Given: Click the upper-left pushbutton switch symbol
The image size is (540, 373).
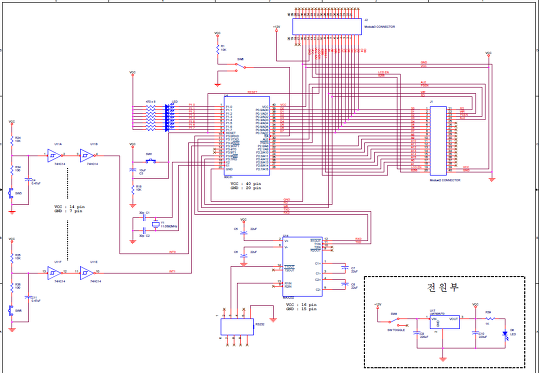Looking at the screenshot, I should pyautogui.click(x=10, y=193).
